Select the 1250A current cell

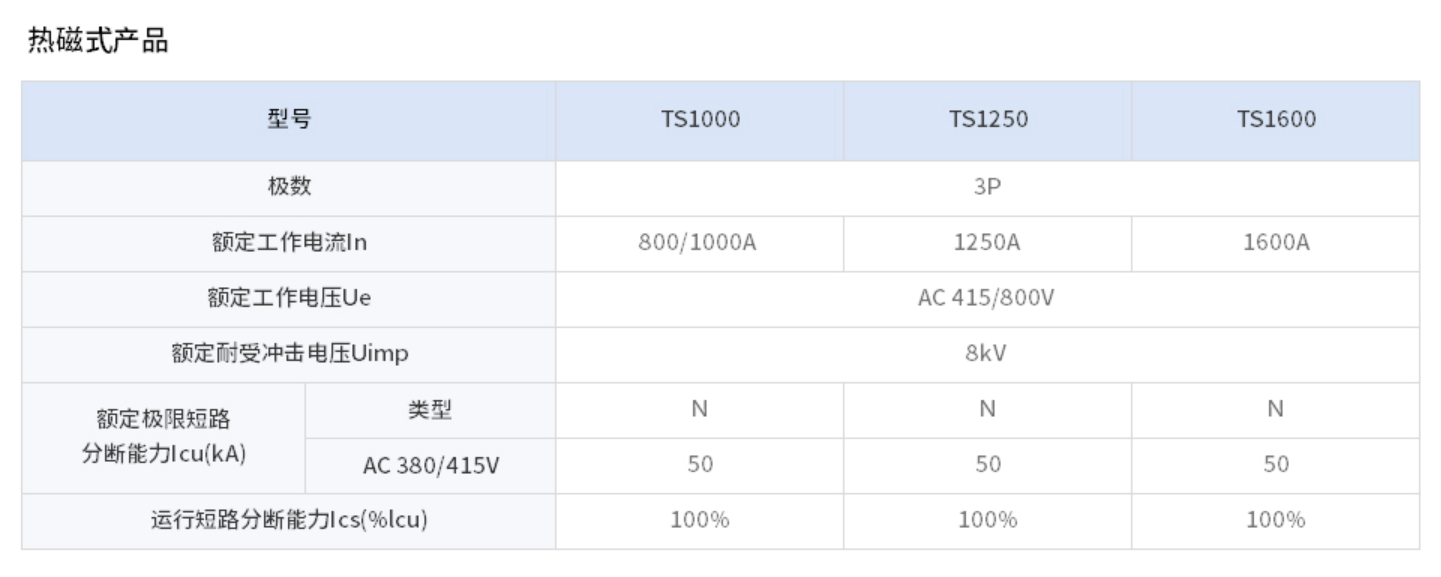point(987,243)
